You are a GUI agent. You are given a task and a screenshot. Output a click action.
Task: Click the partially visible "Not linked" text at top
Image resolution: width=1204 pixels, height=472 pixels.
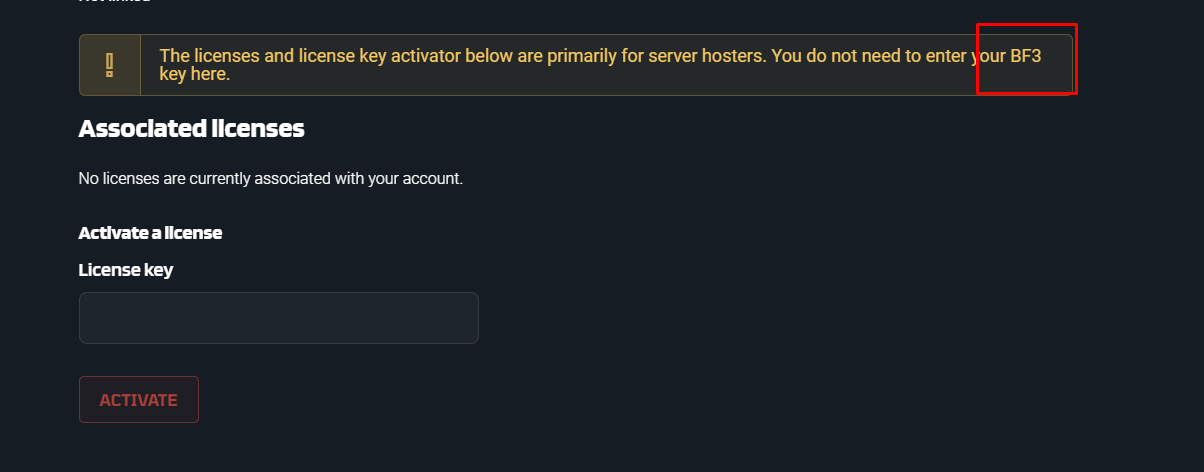[x=114, y=2]
